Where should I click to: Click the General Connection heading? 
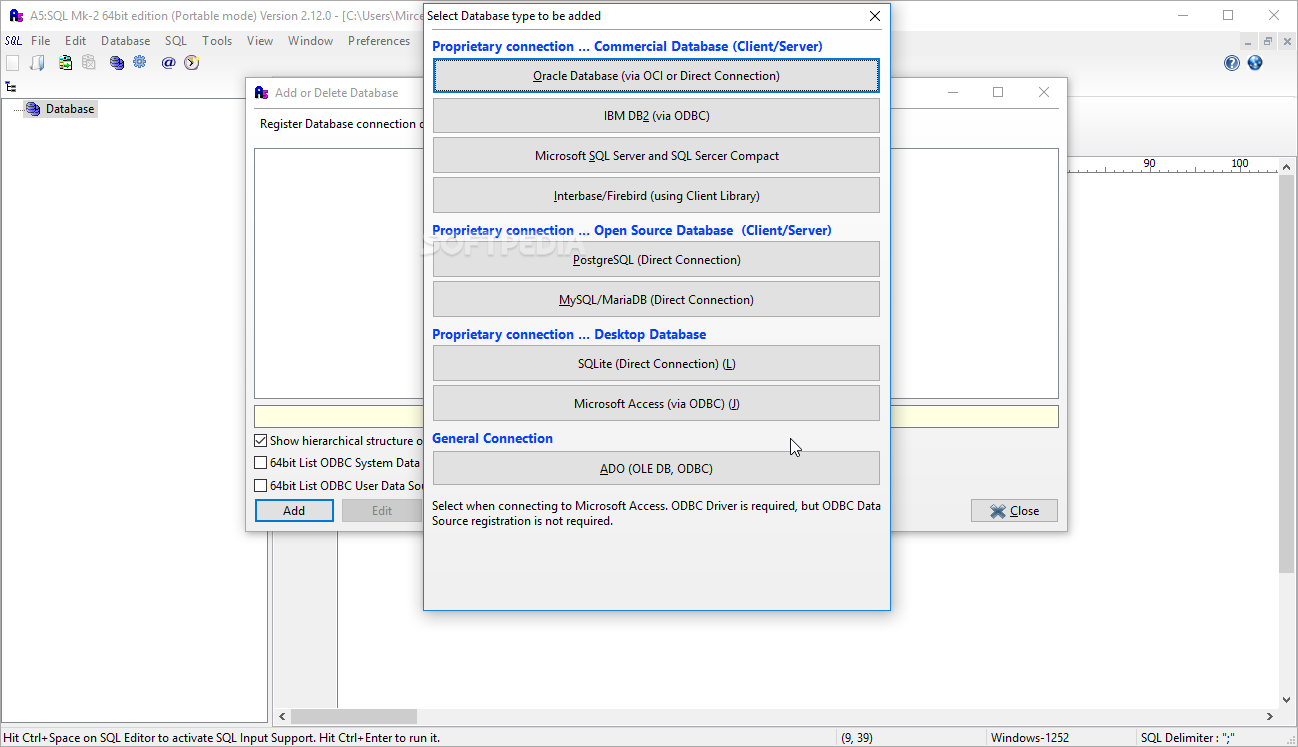point(492,438)
